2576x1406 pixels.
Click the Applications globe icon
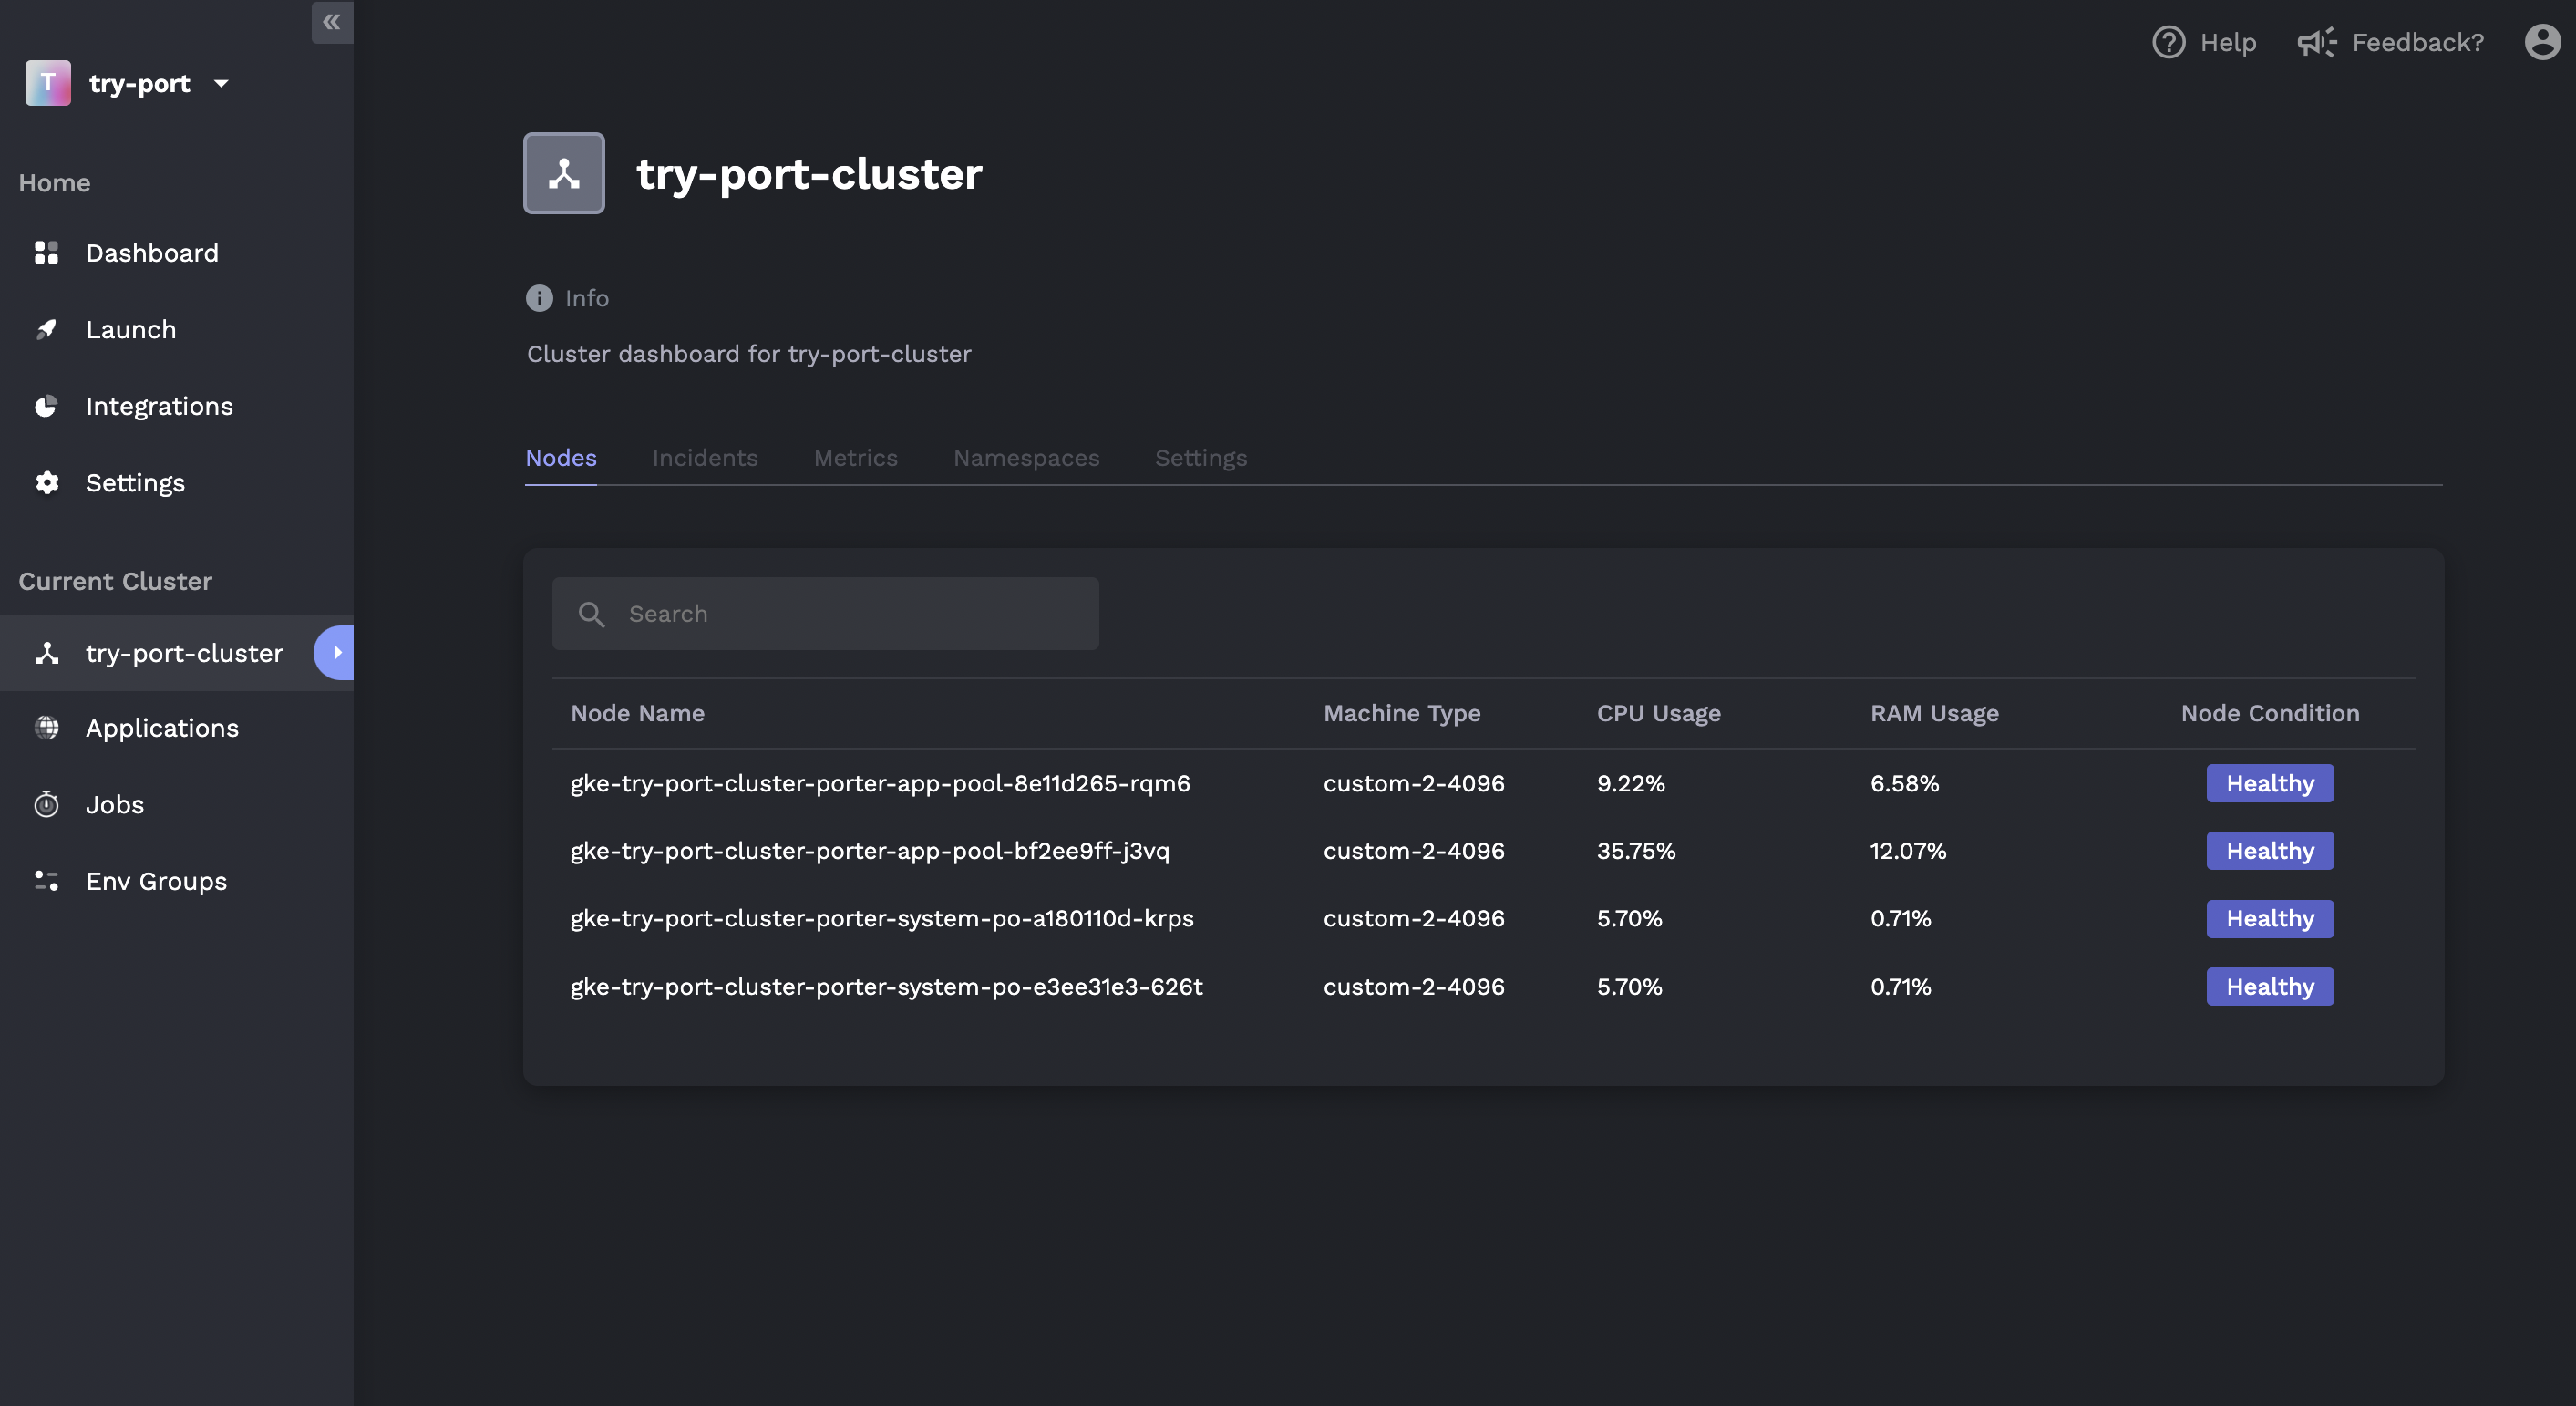(x=47, y=728)
